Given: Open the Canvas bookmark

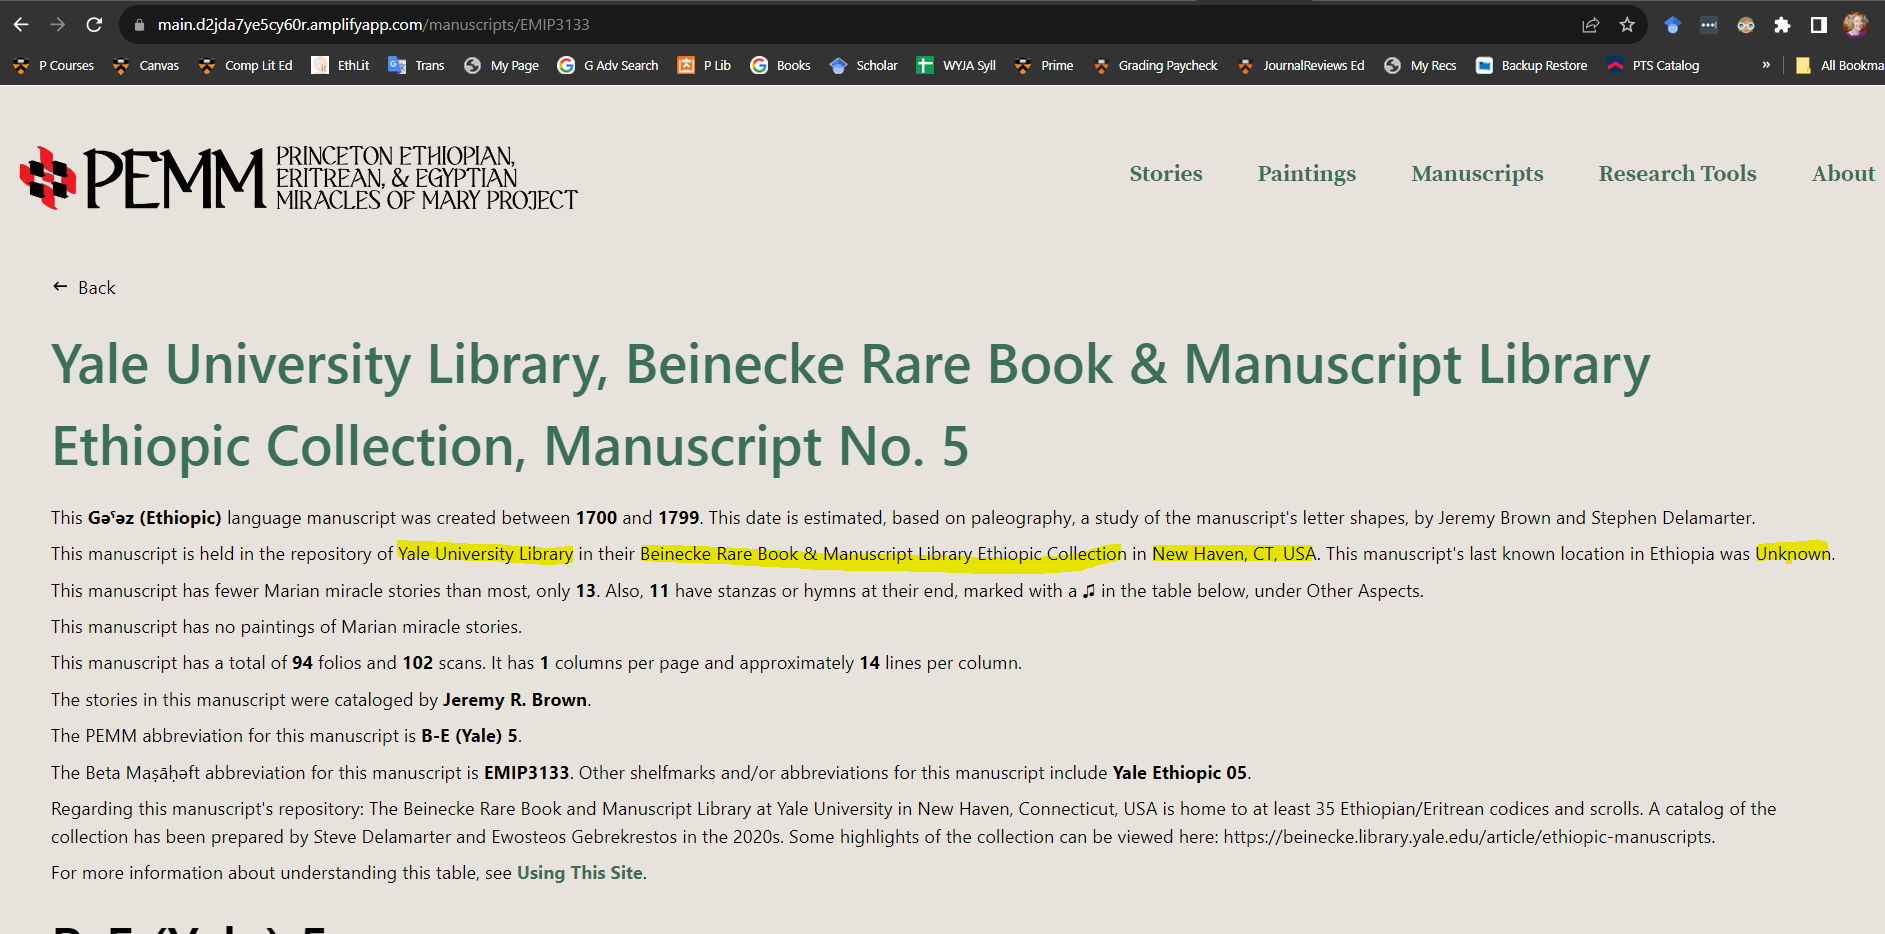Looking at the screenshot, I should tap(145, 65).
